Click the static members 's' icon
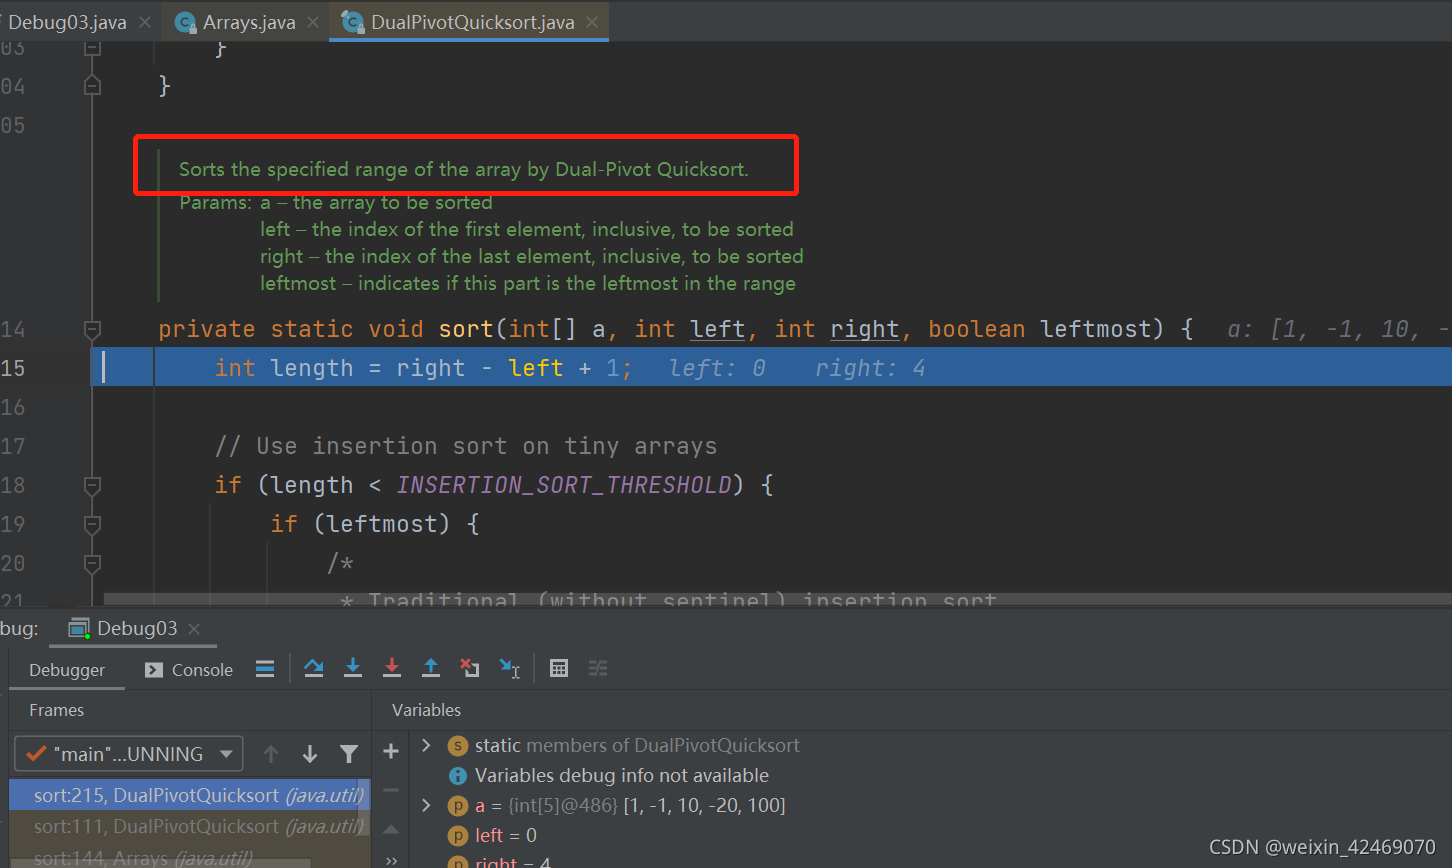Screen dimensions: 1452x868 tap(457, 745)
